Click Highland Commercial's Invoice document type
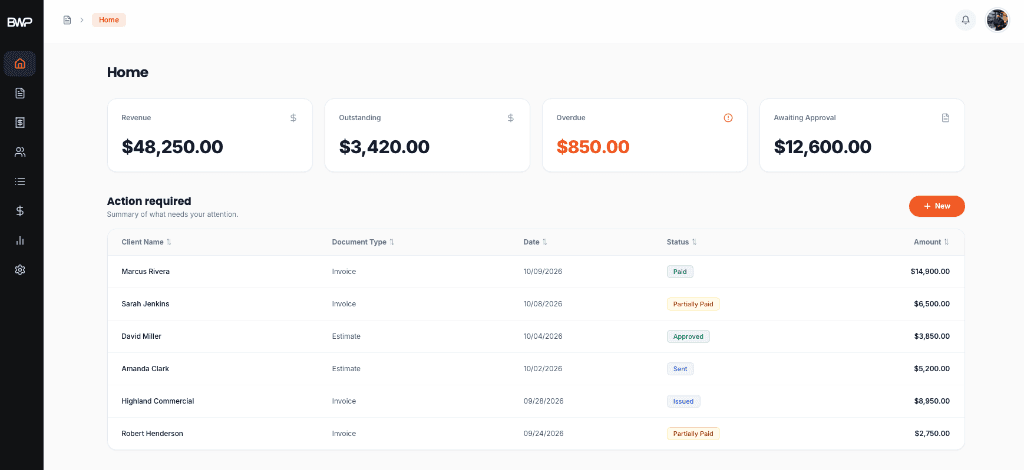The height and width of the screenshot is (470, 1024). (344, 401)
